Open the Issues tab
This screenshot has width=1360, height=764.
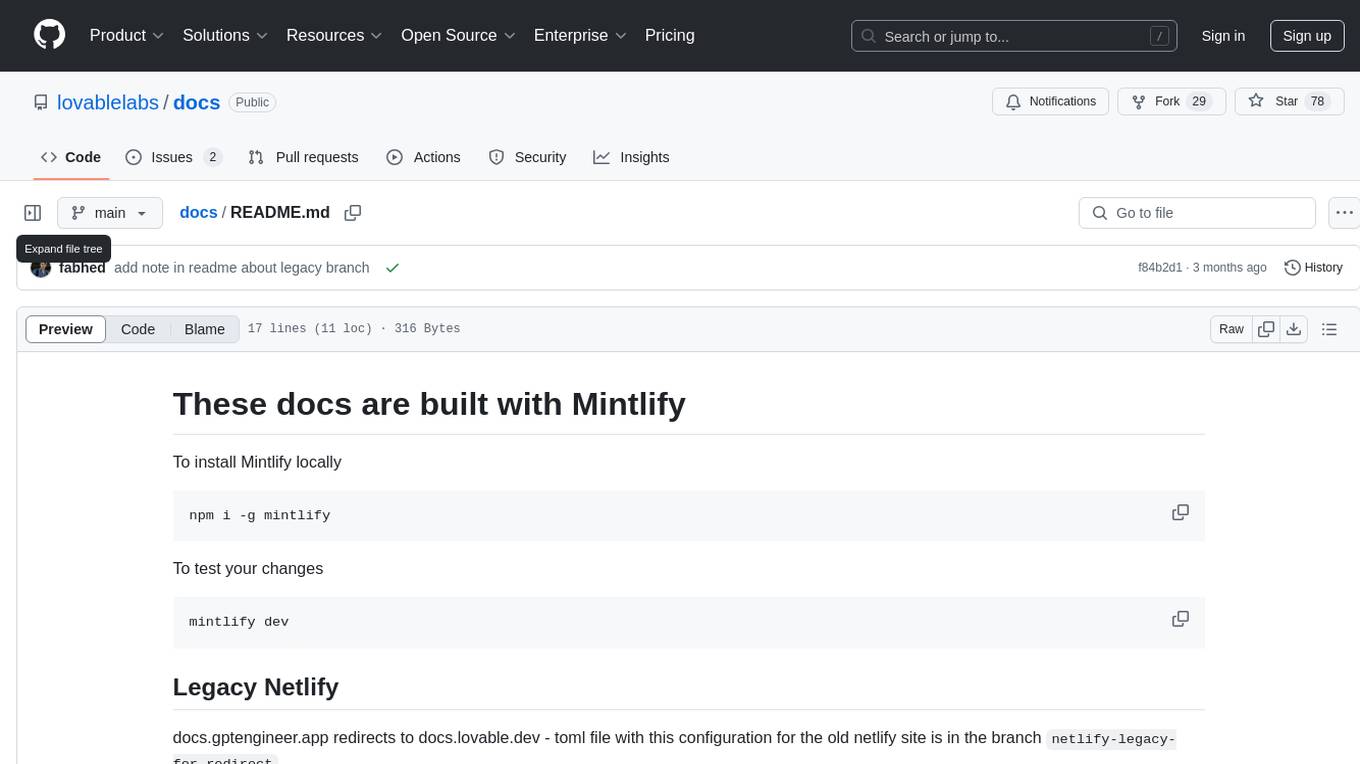(x=173, y=157)
